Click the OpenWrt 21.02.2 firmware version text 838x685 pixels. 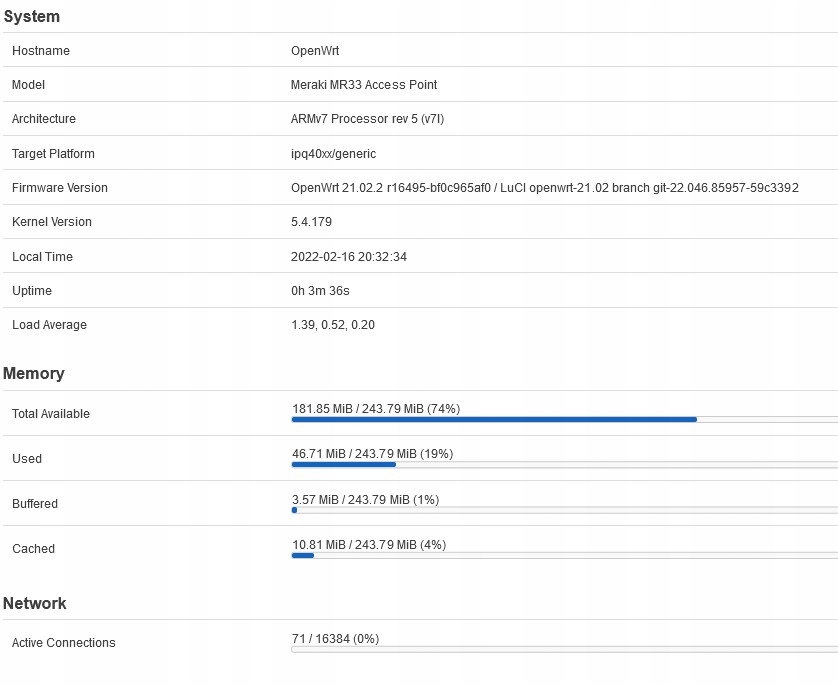544,188
